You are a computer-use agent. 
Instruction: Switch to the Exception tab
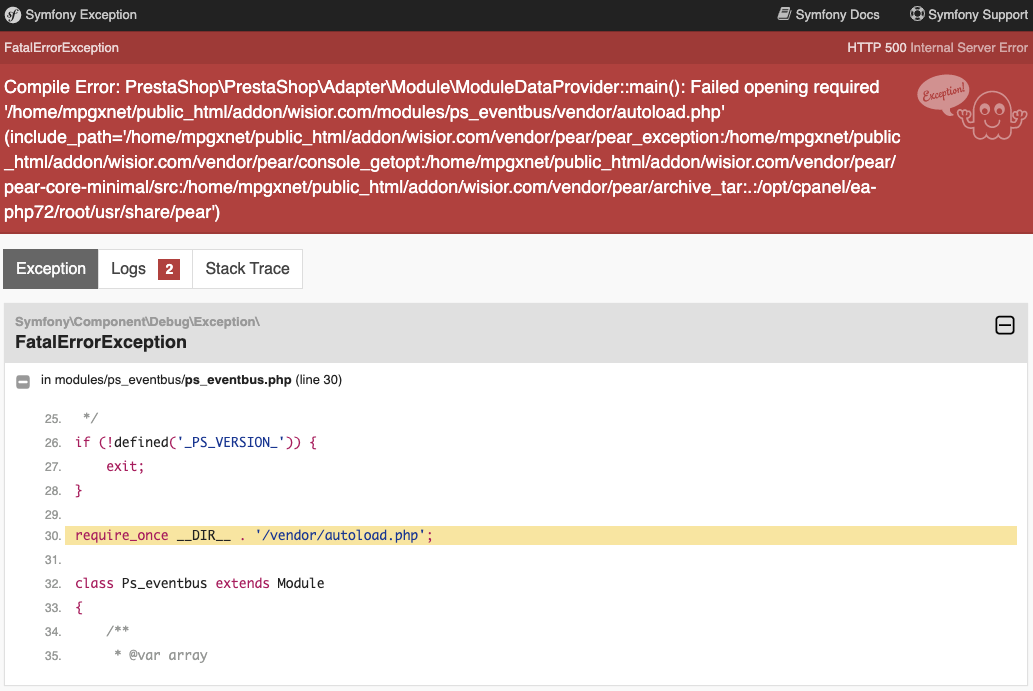51,269
